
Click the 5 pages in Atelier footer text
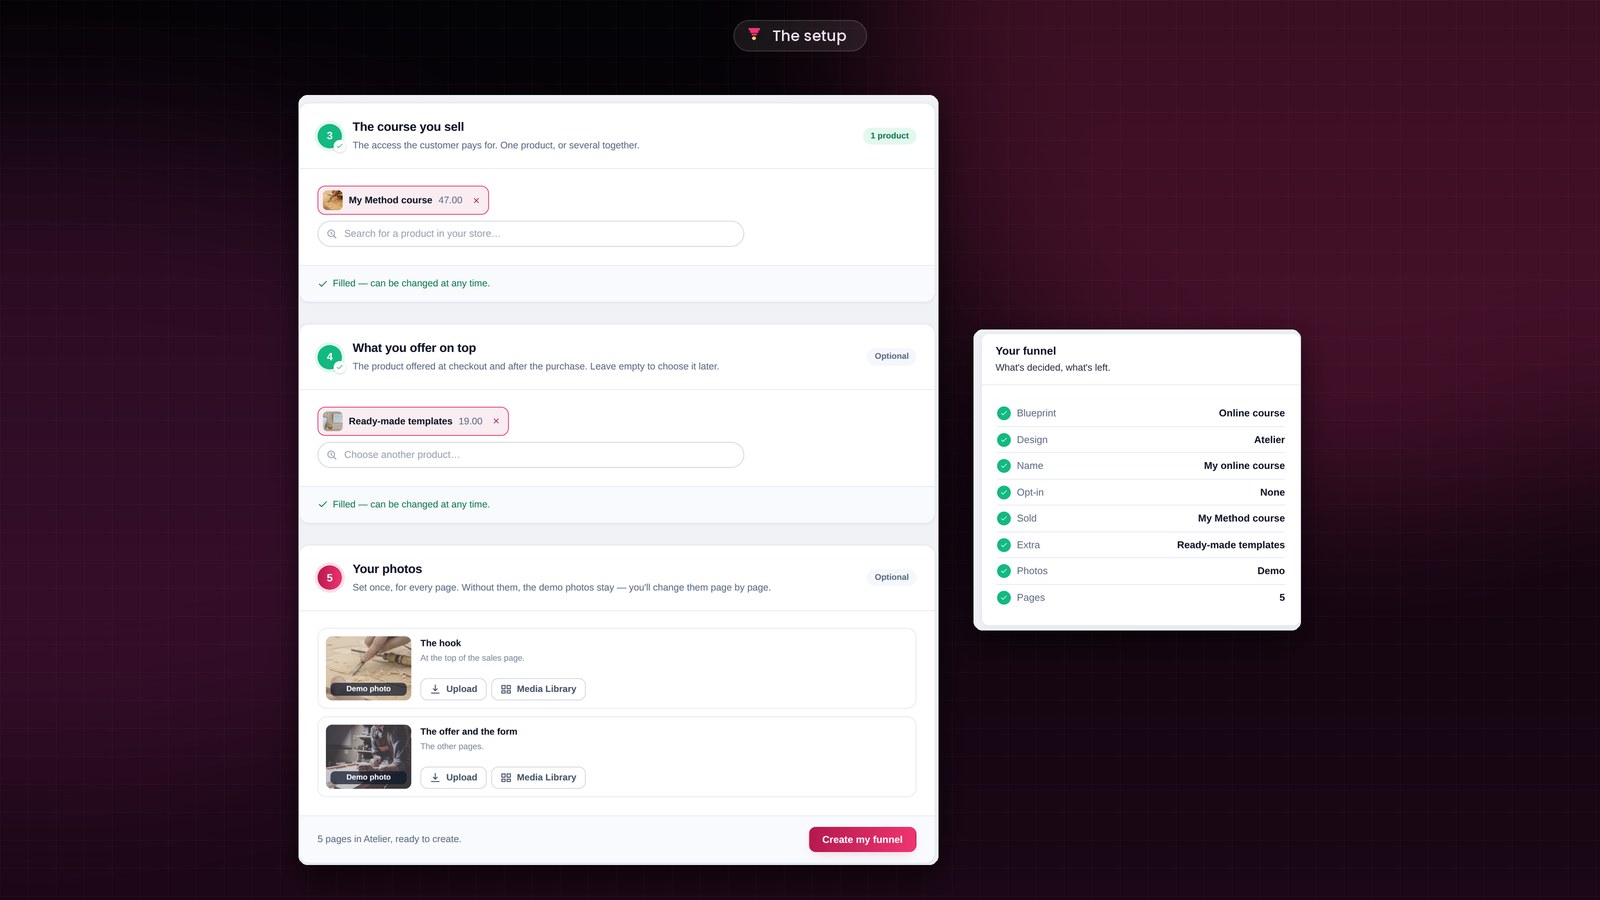(389, 839)
